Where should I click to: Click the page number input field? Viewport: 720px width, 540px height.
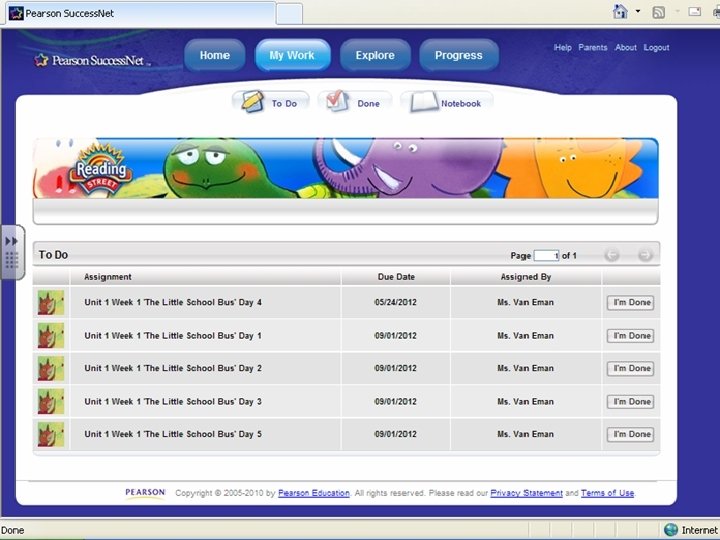point(546,255)
